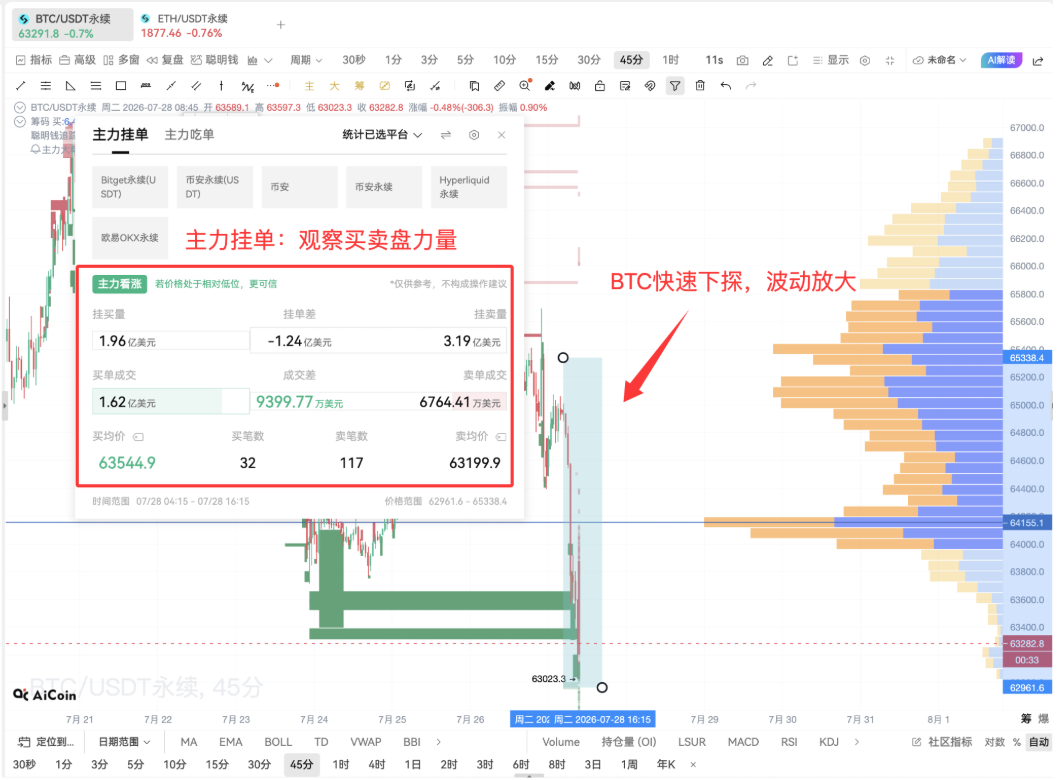This screenshot has width=1061, height=780.
Task: Select the triangle shape drawing tool
Action: click(70, 86)
